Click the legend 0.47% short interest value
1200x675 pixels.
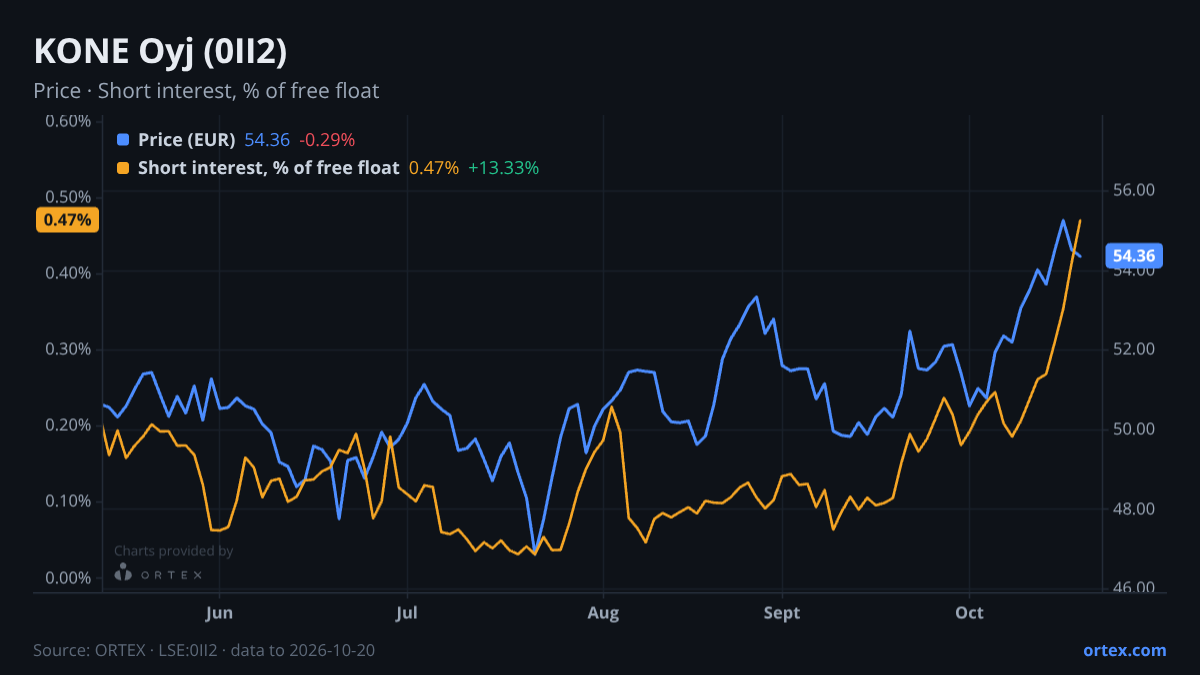[x=434, y=168]
